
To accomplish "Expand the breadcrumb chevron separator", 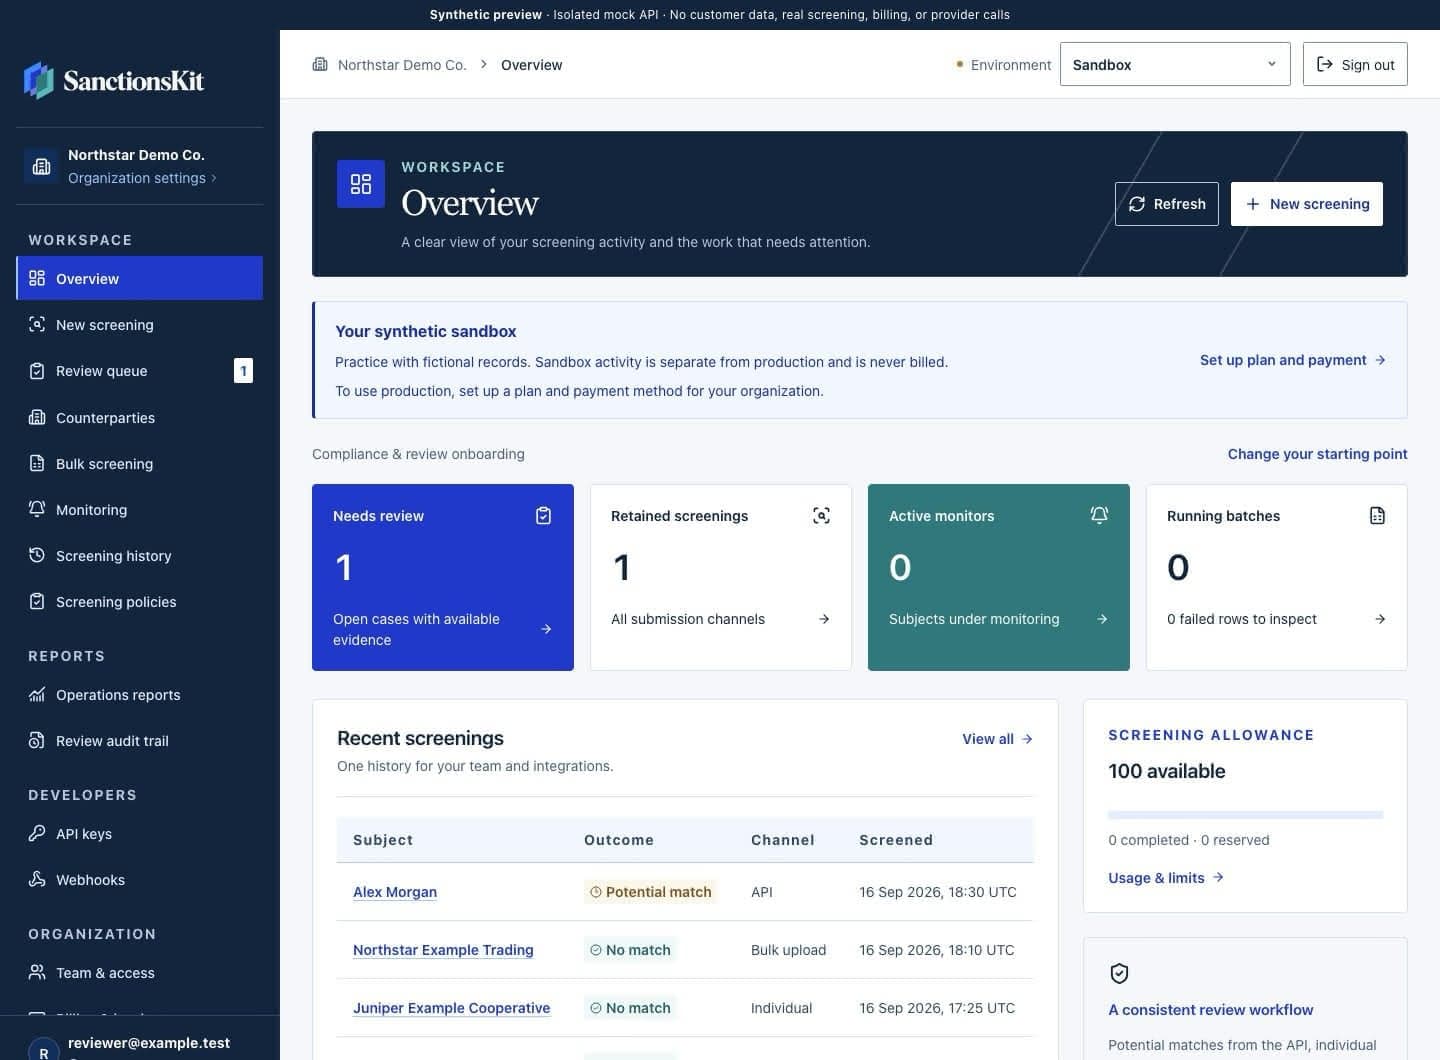I will 484,64.
